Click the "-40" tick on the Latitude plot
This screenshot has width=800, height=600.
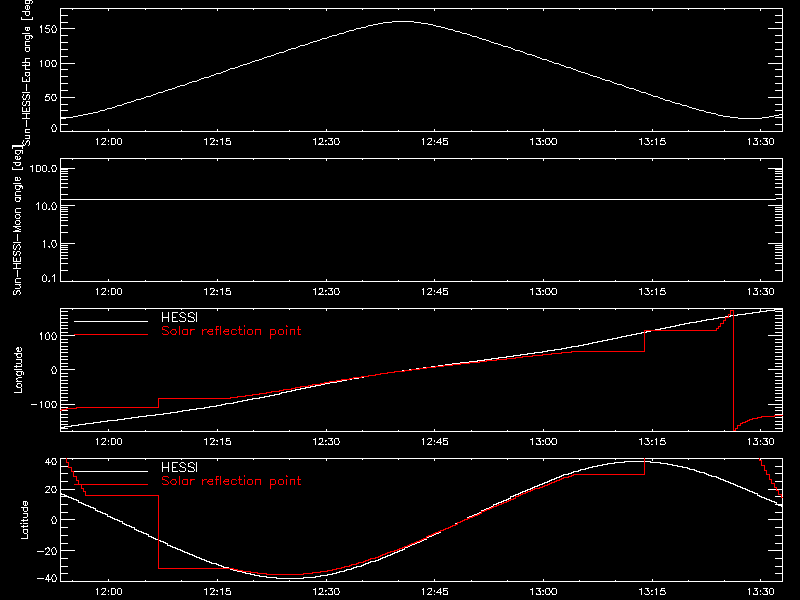pos(47,578)
